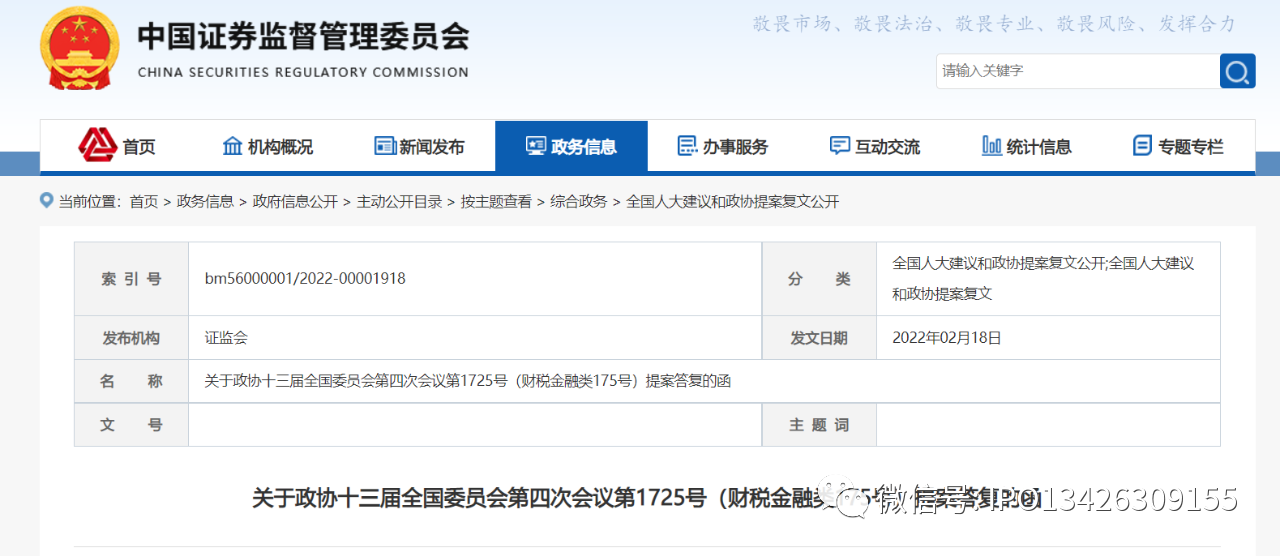Screen dimensions: 1280x556
Task: Click the 名称 row document title text
Action: pyautogui.click(x=468, y=381)
